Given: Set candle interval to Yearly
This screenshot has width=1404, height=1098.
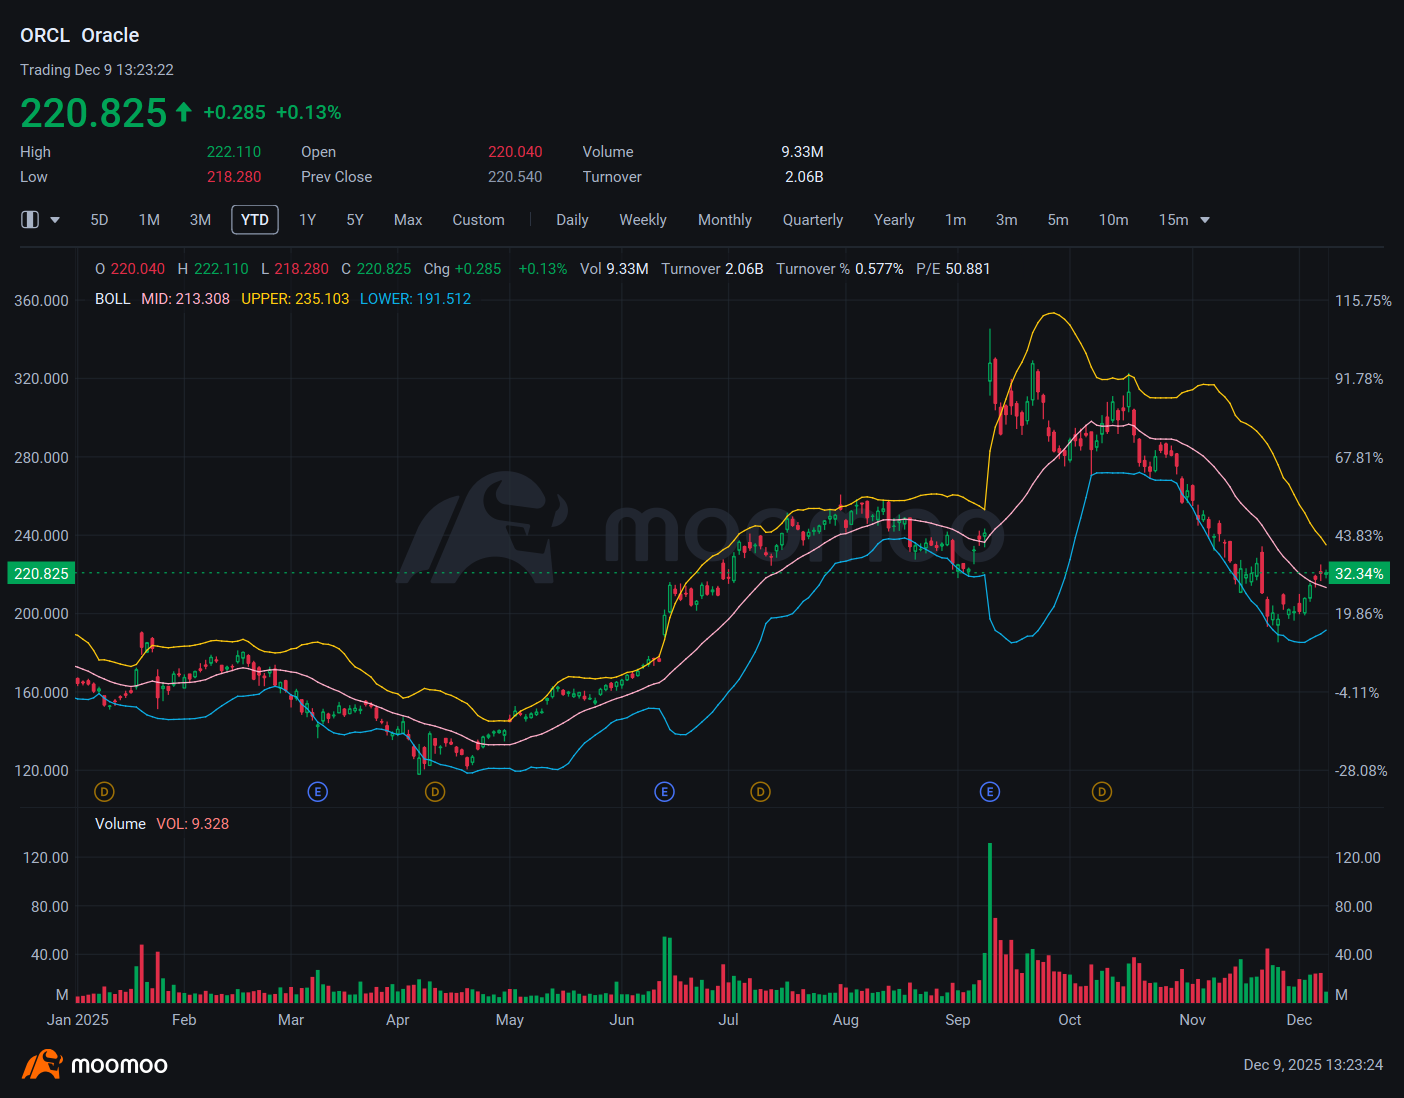Looking at the screenshot, I should (894, 220).
